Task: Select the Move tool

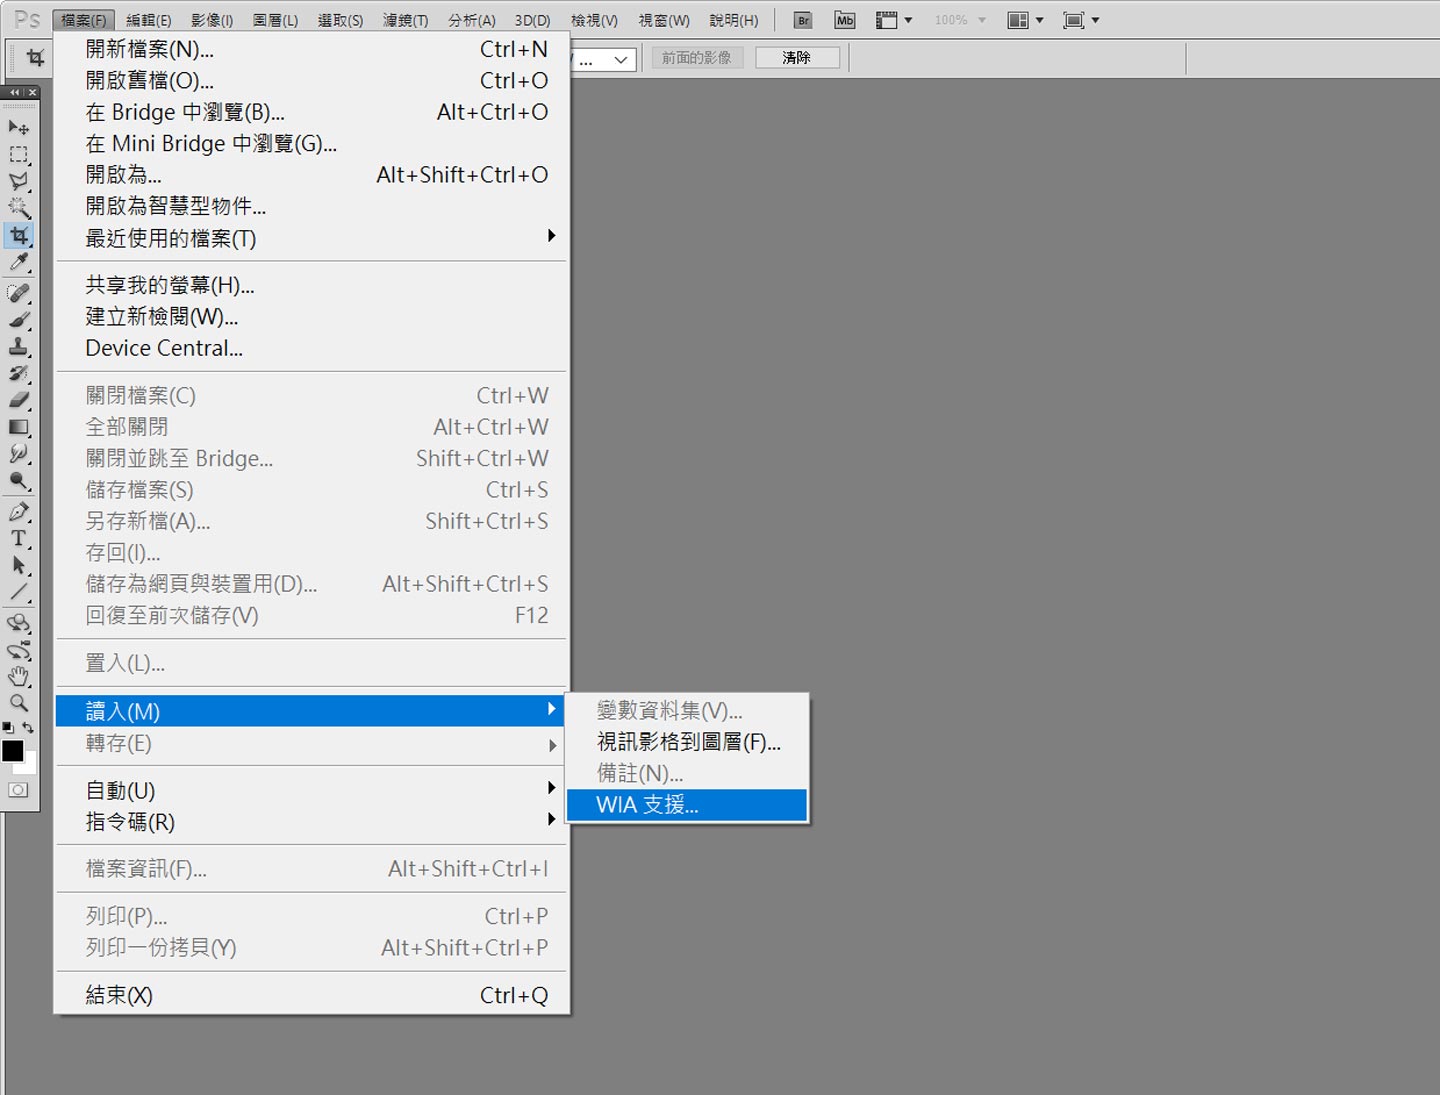Action: (x=19, y=127)
